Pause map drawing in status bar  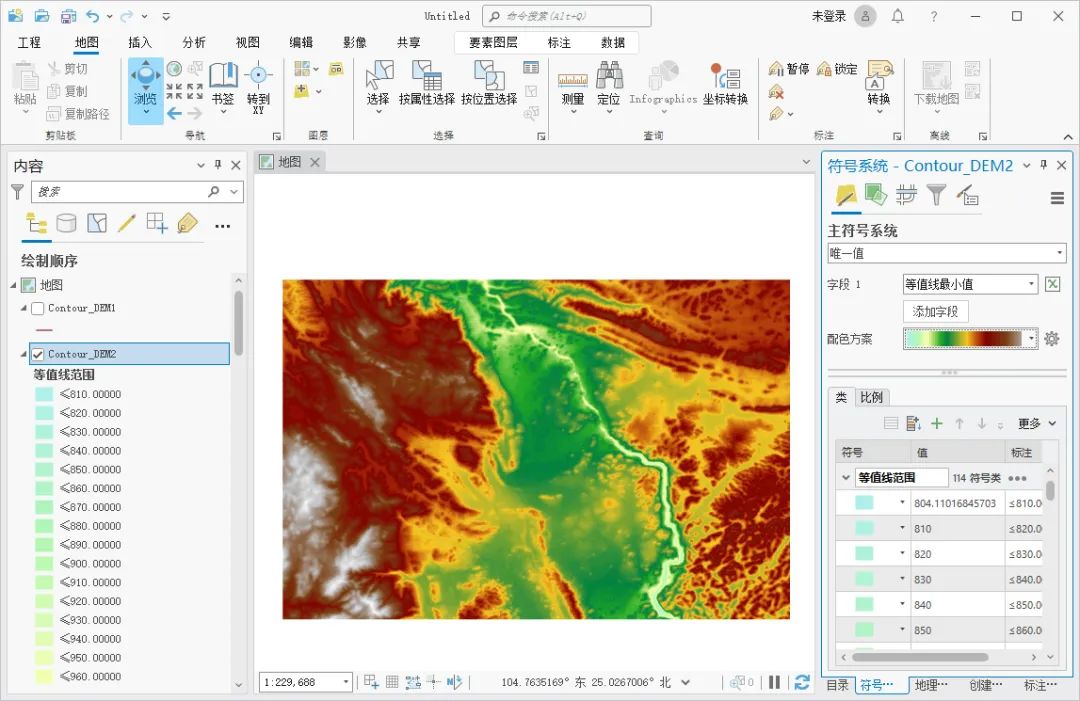[775, 682]
